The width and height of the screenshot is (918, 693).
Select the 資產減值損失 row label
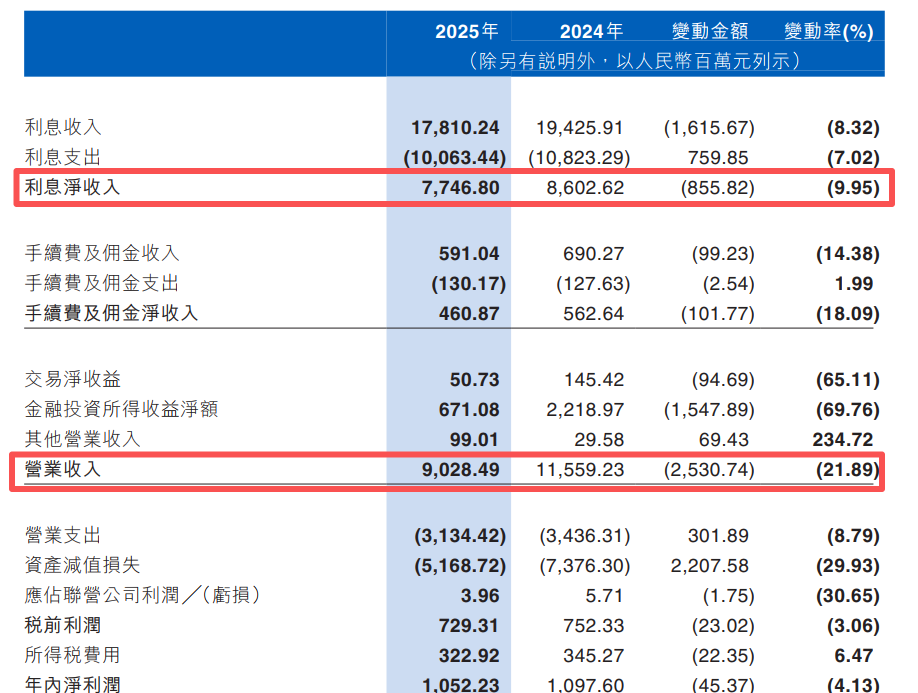(x=83, y=565)
